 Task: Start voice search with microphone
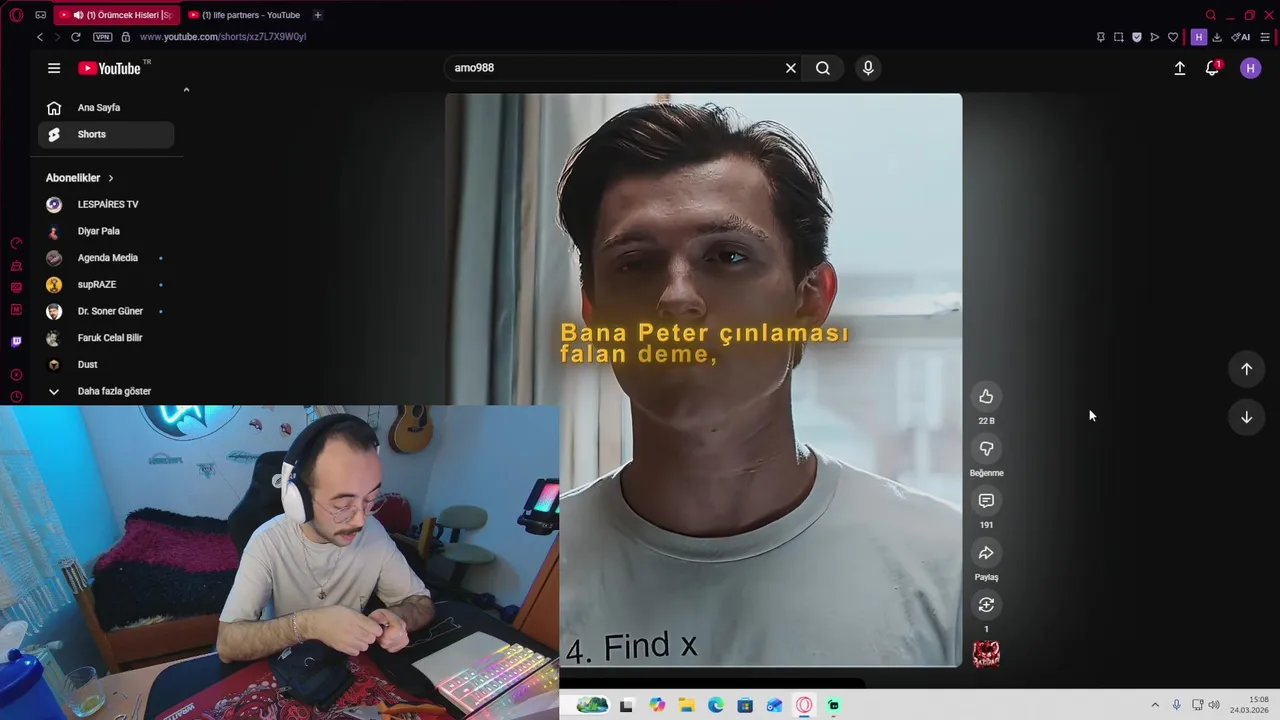click(868, 68)
